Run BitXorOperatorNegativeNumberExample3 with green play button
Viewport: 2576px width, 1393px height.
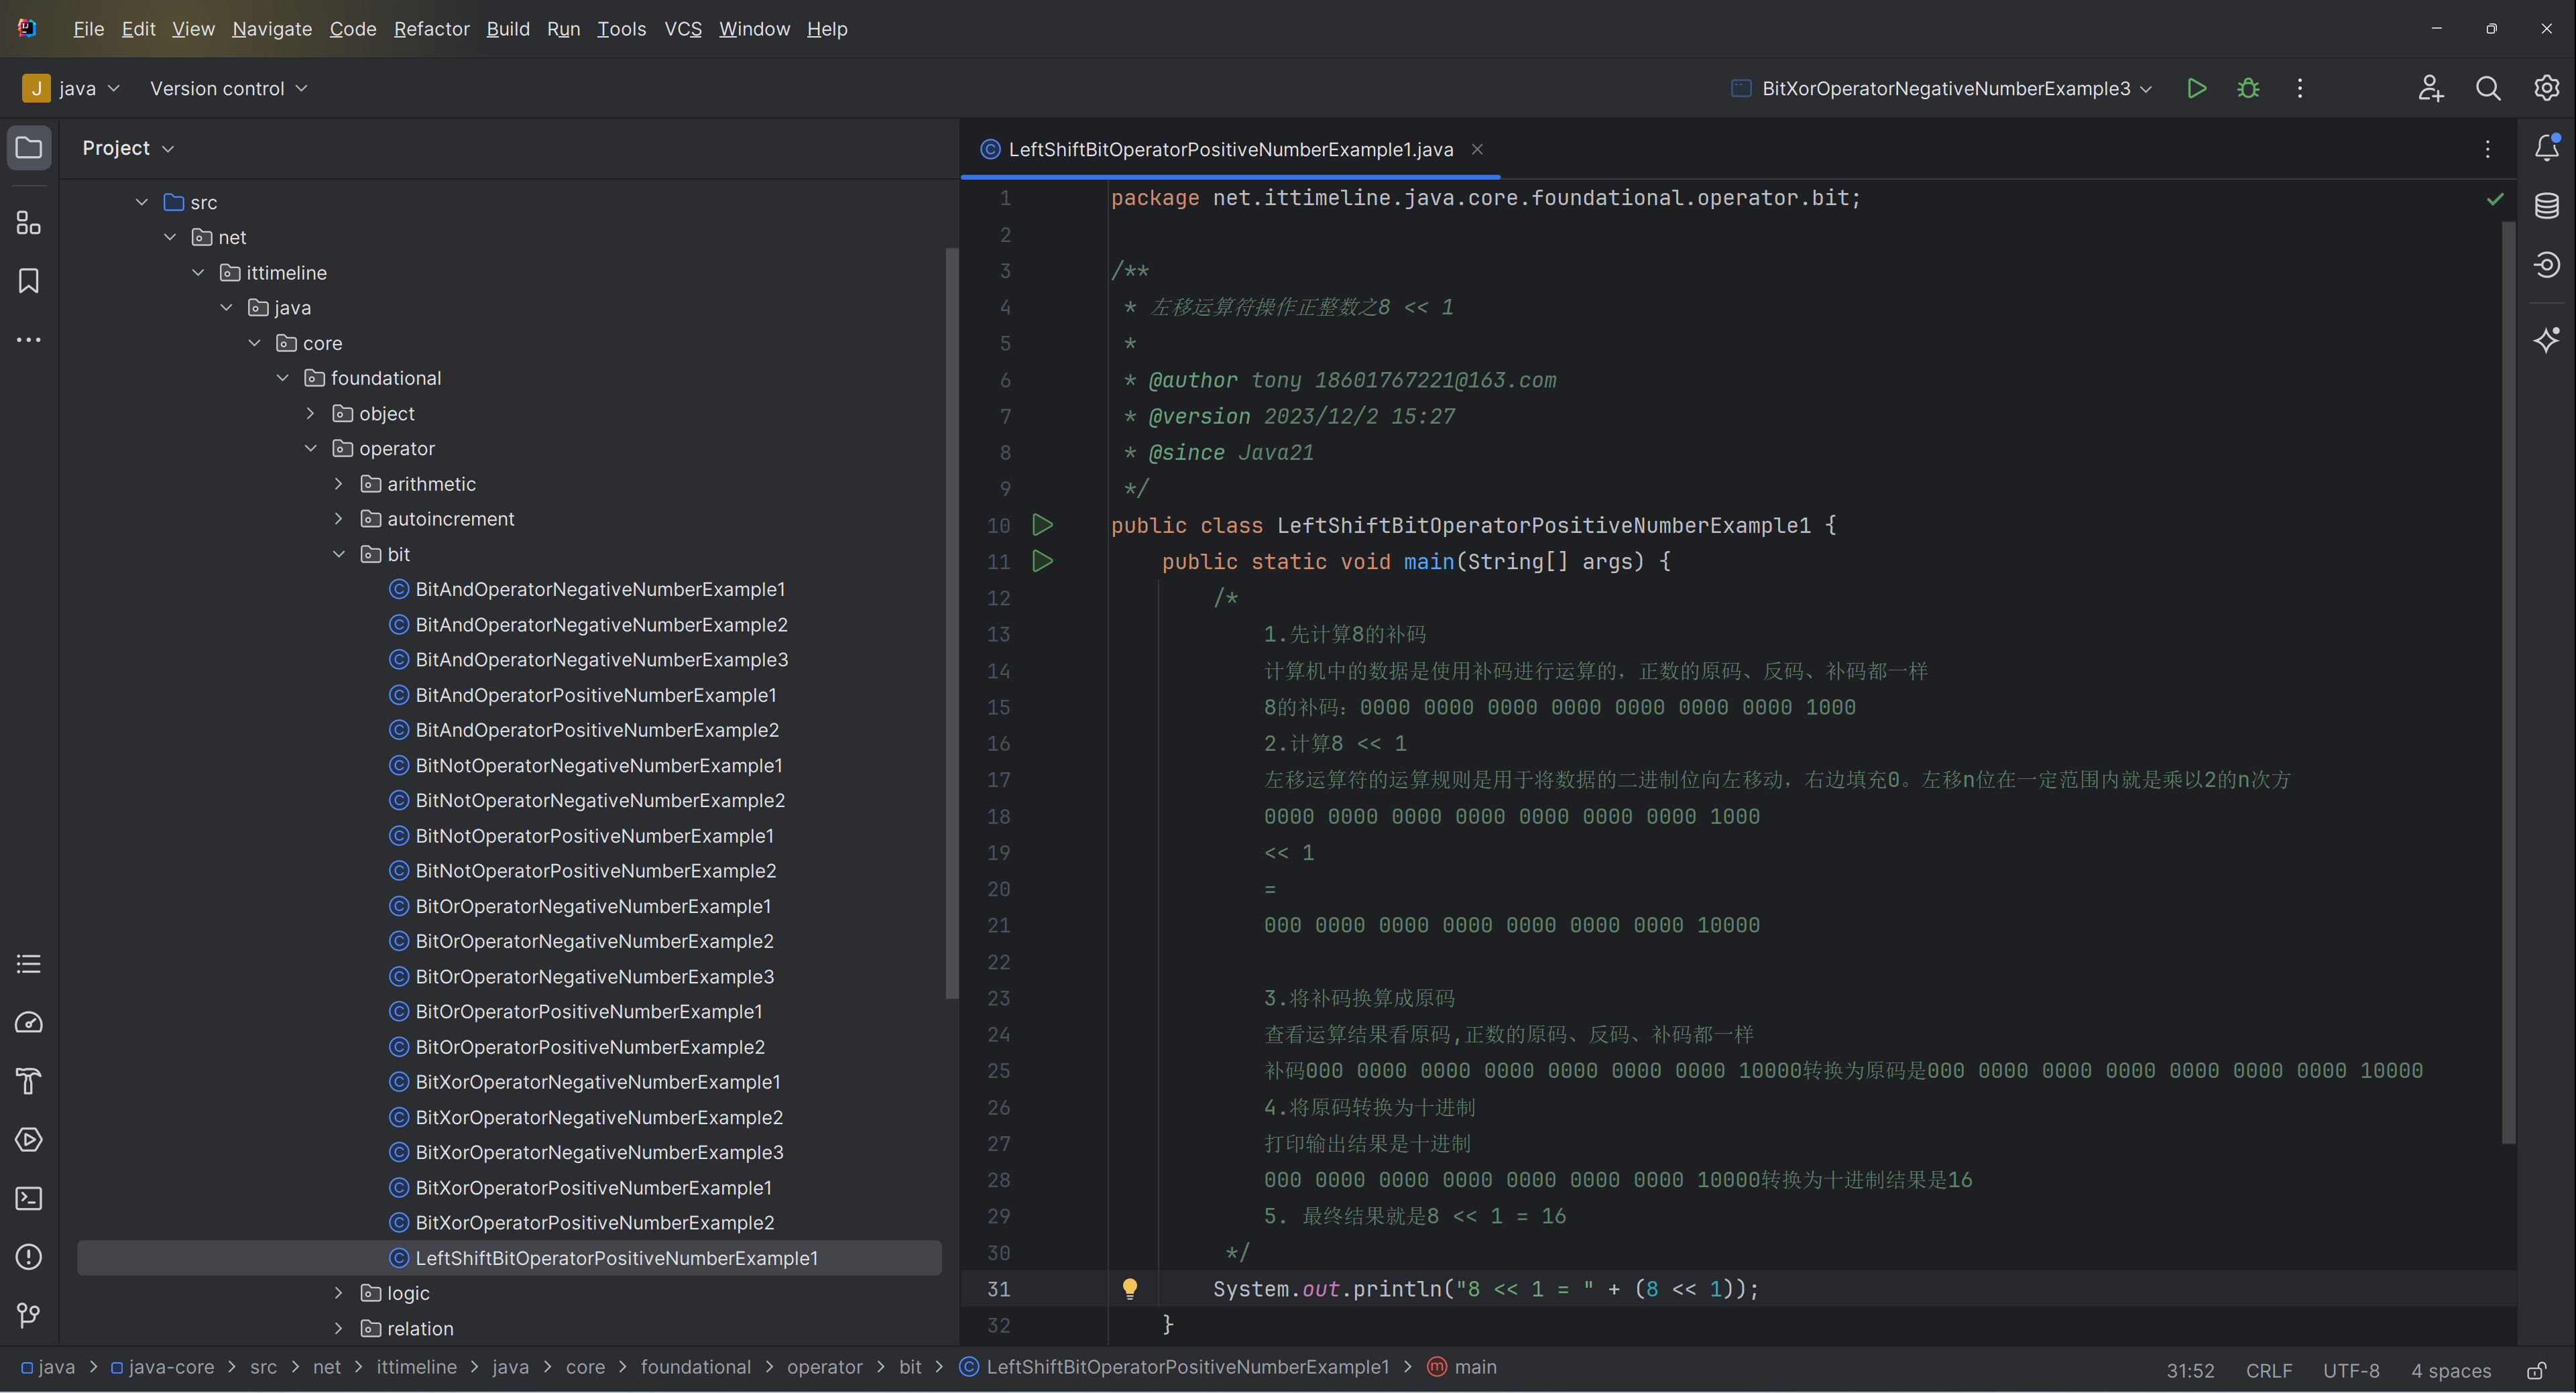(2197, 88)
